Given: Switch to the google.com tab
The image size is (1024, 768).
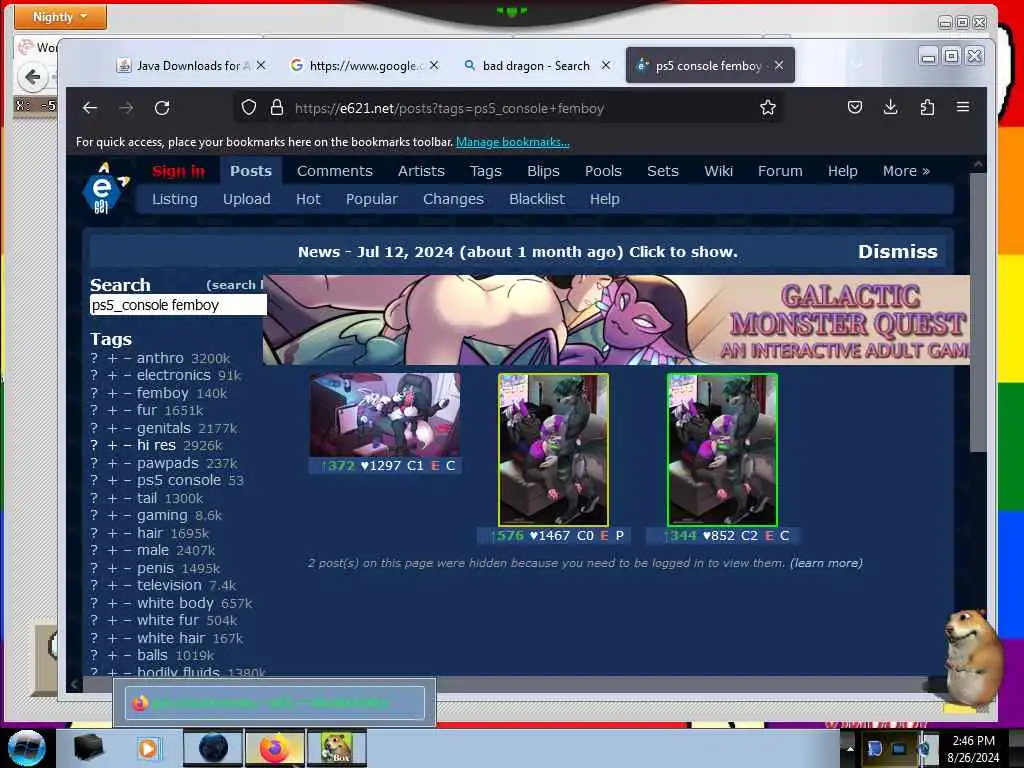Looking at the screenshot, I should 364,65.
